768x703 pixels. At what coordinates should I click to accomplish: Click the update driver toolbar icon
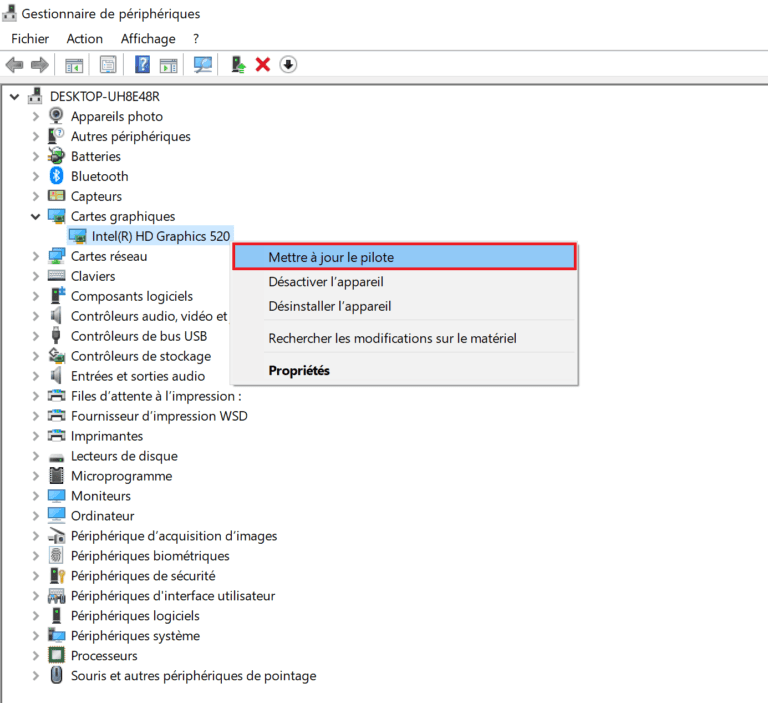tap(238, 65)
